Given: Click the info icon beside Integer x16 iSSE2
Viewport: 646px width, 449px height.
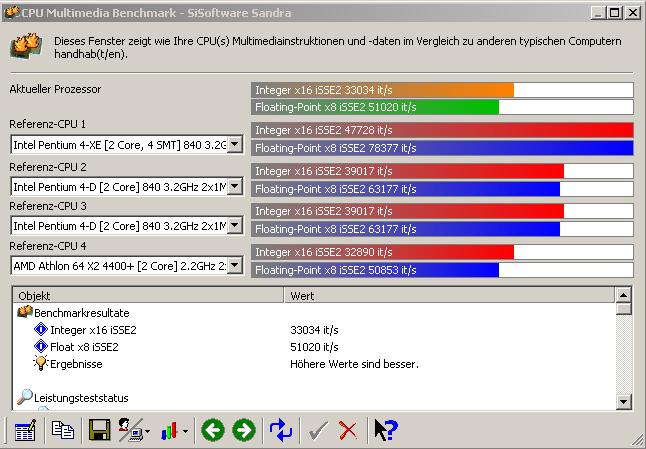Looking at the screenshot, I should 41,329.
